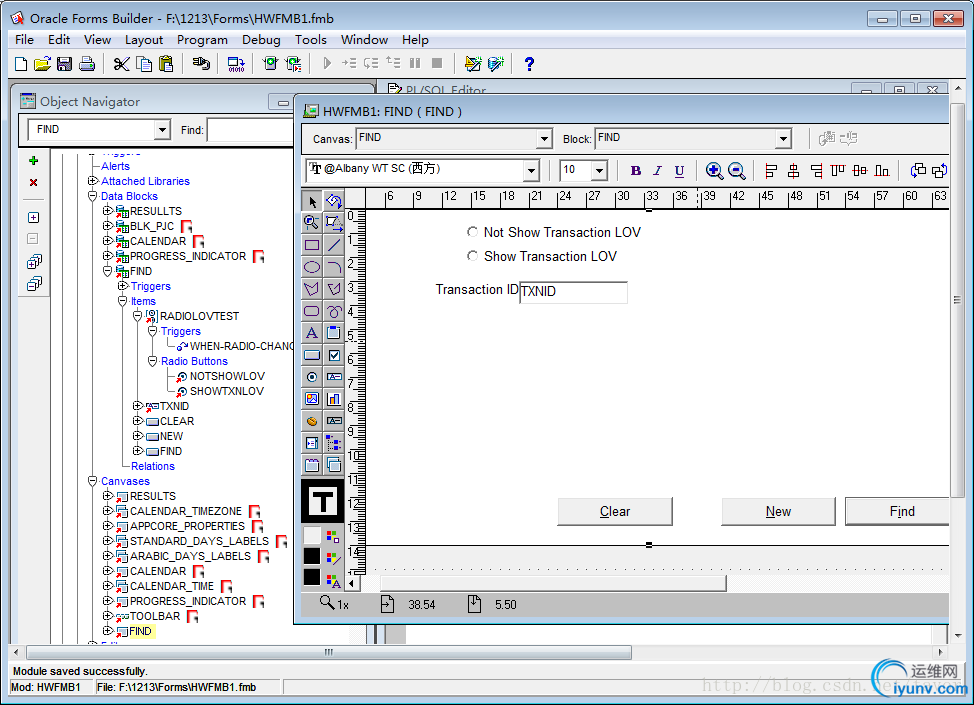Click the green plus Create button in Navigator
This screenshot has height=705, width=974.
(x=34, y=160)
